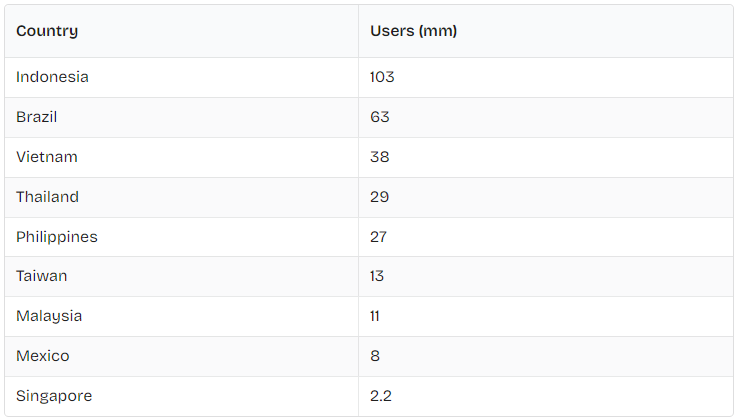The image size is (738, 418).
Task: Select the Mexico country cell
Action: (43, 356)
